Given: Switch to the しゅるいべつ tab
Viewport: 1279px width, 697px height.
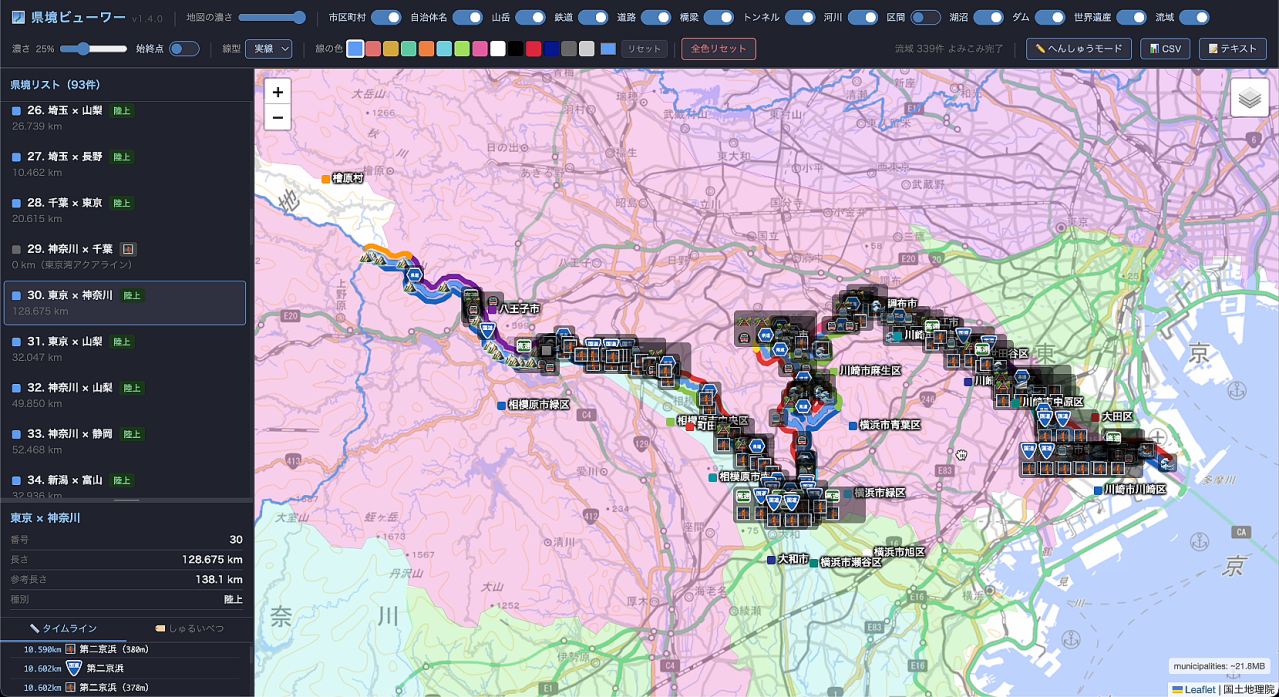Looking at the screenshot, I should tap(189, 628).
